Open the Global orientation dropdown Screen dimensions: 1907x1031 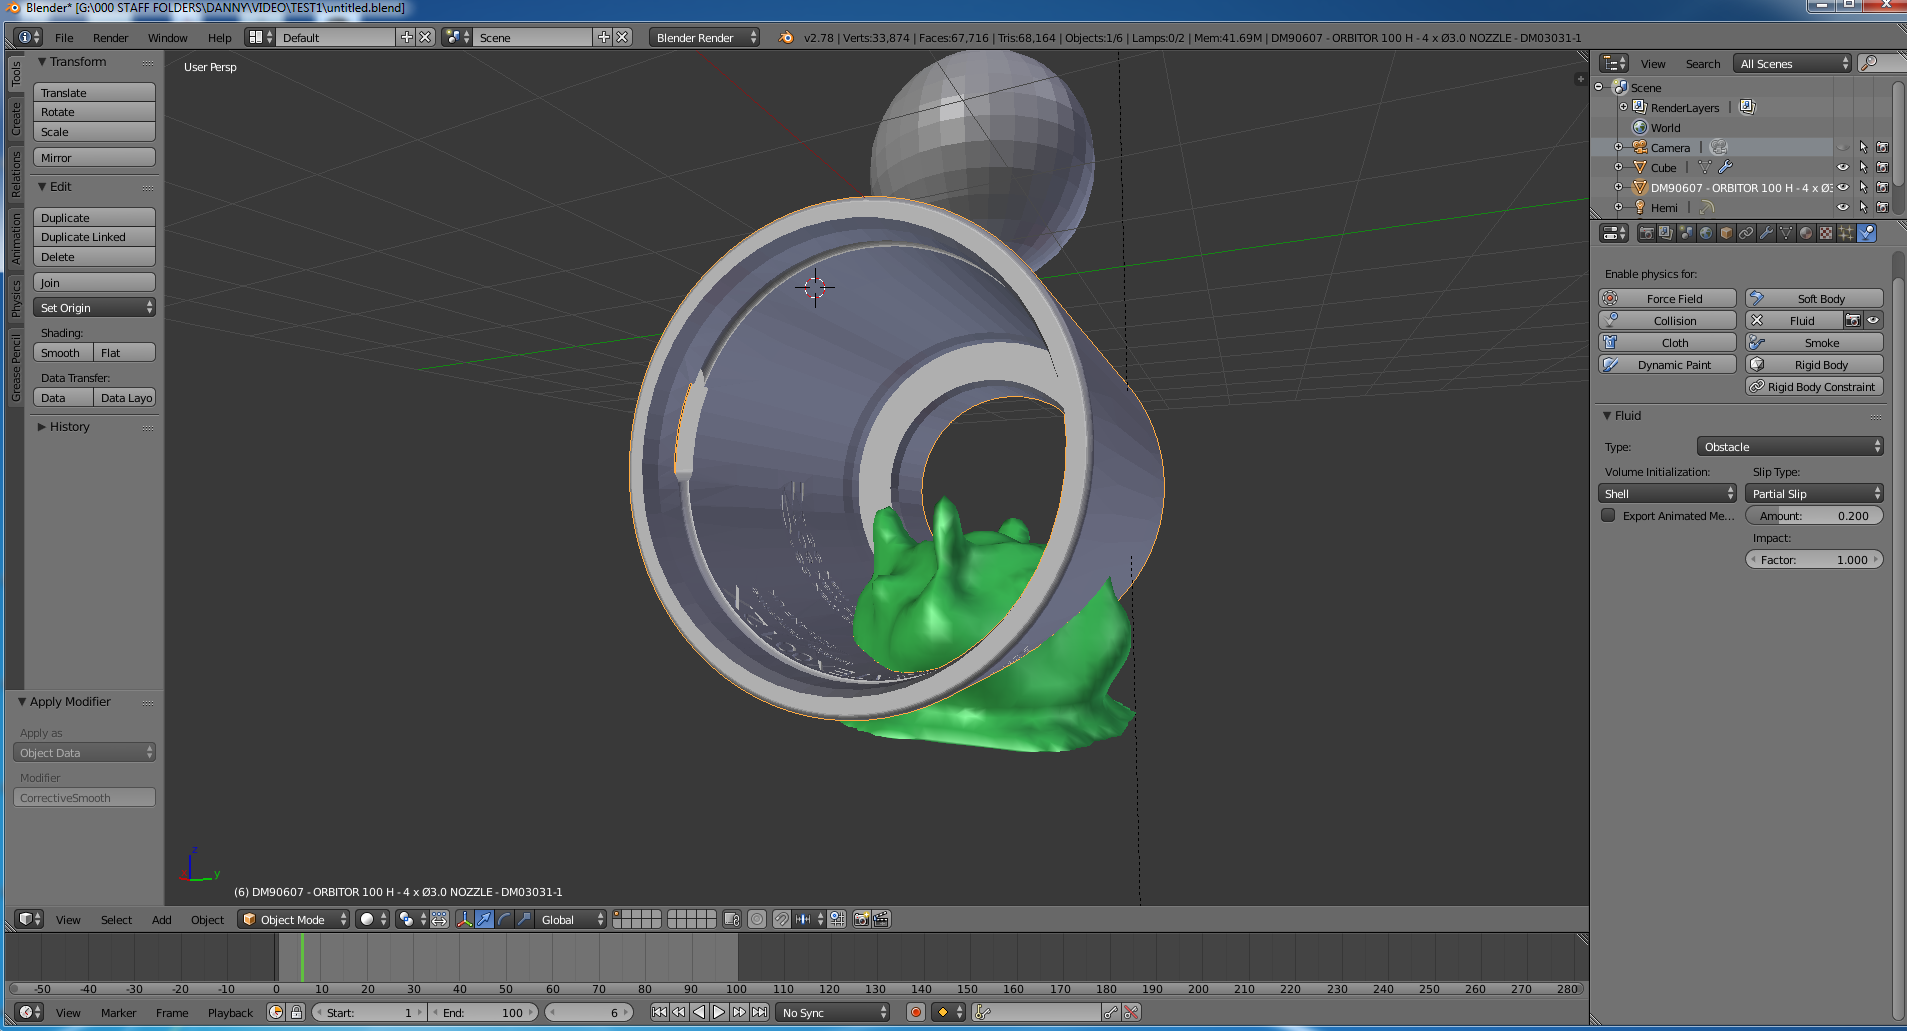pyautogui.click(x=571, y=919)
